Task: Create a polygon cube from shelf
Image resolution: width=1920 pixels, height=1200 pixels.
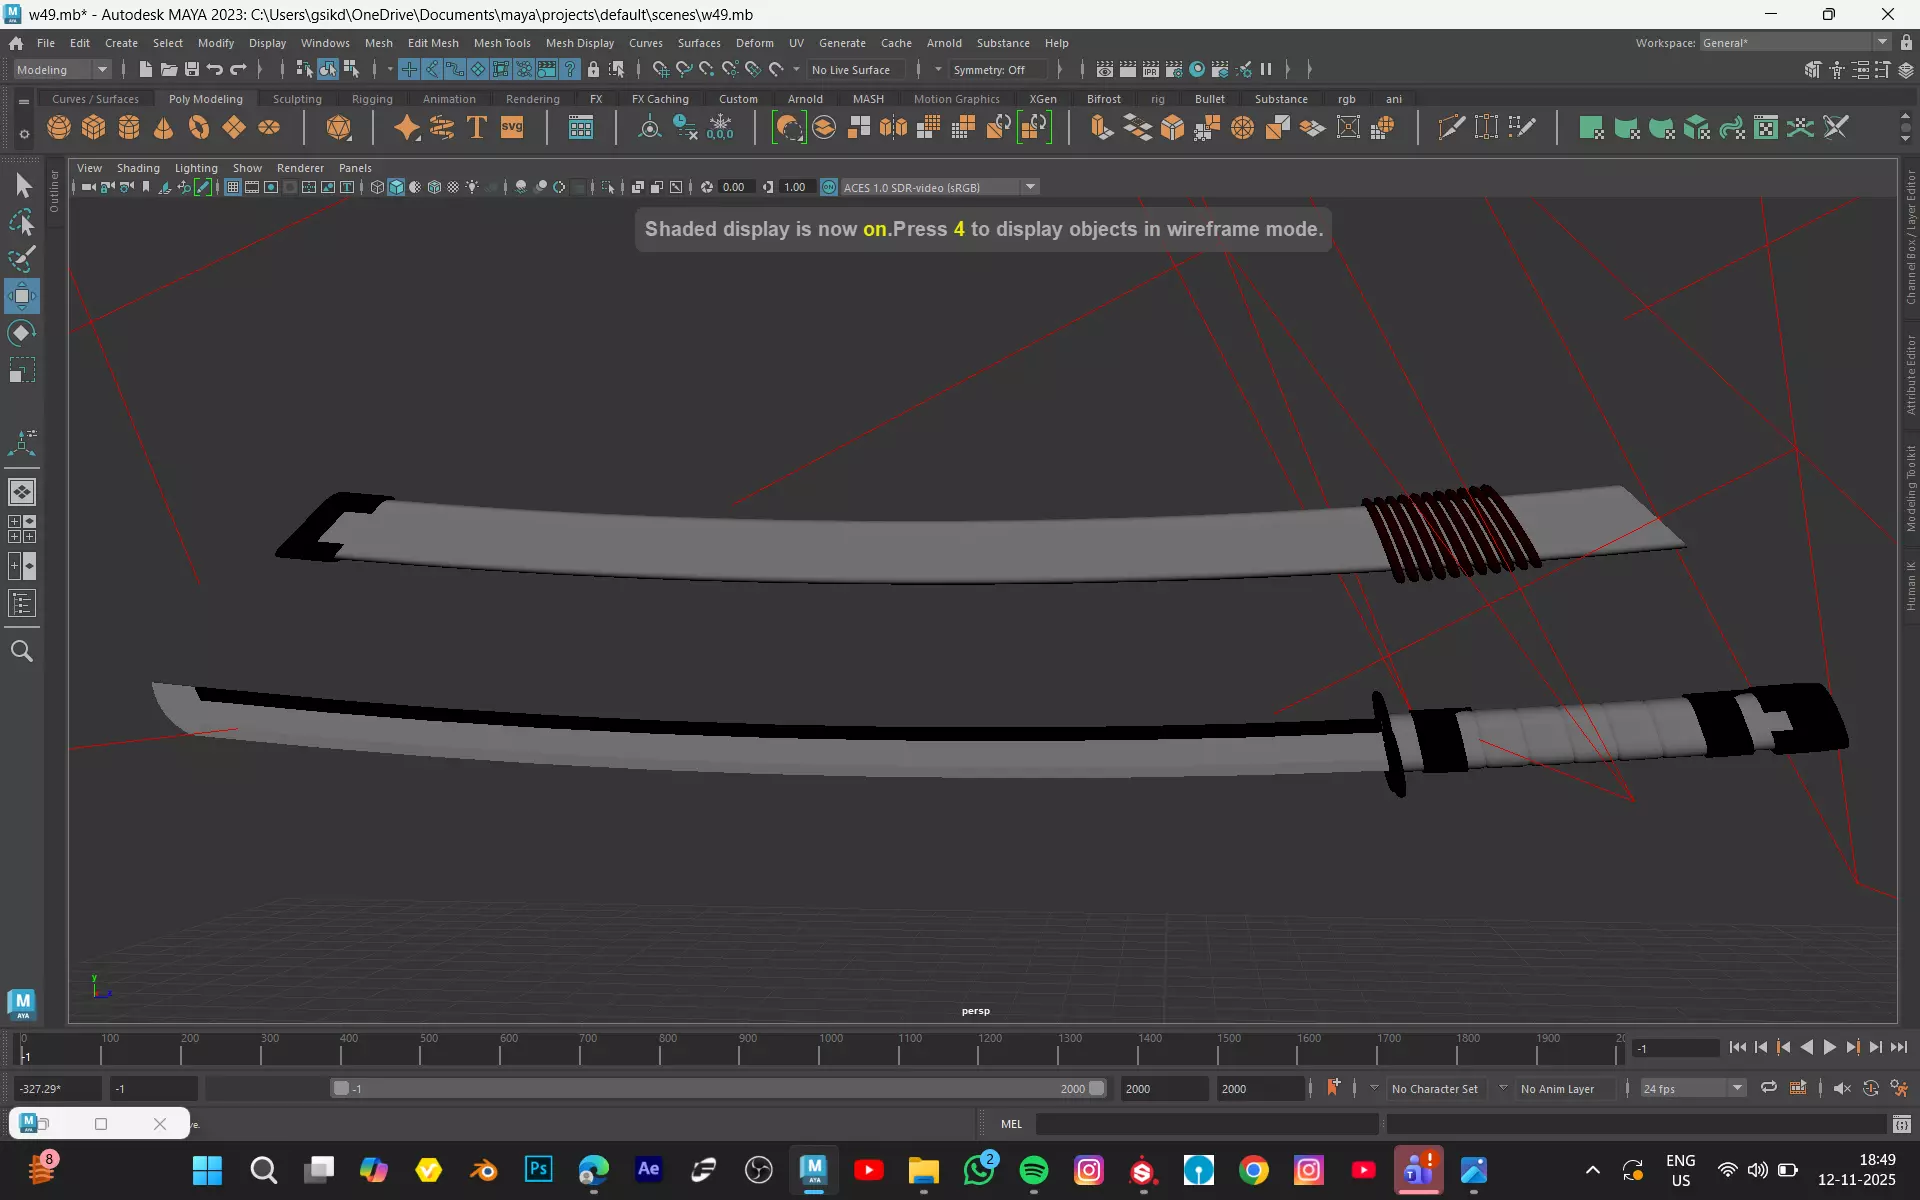Action: point(94,128)
